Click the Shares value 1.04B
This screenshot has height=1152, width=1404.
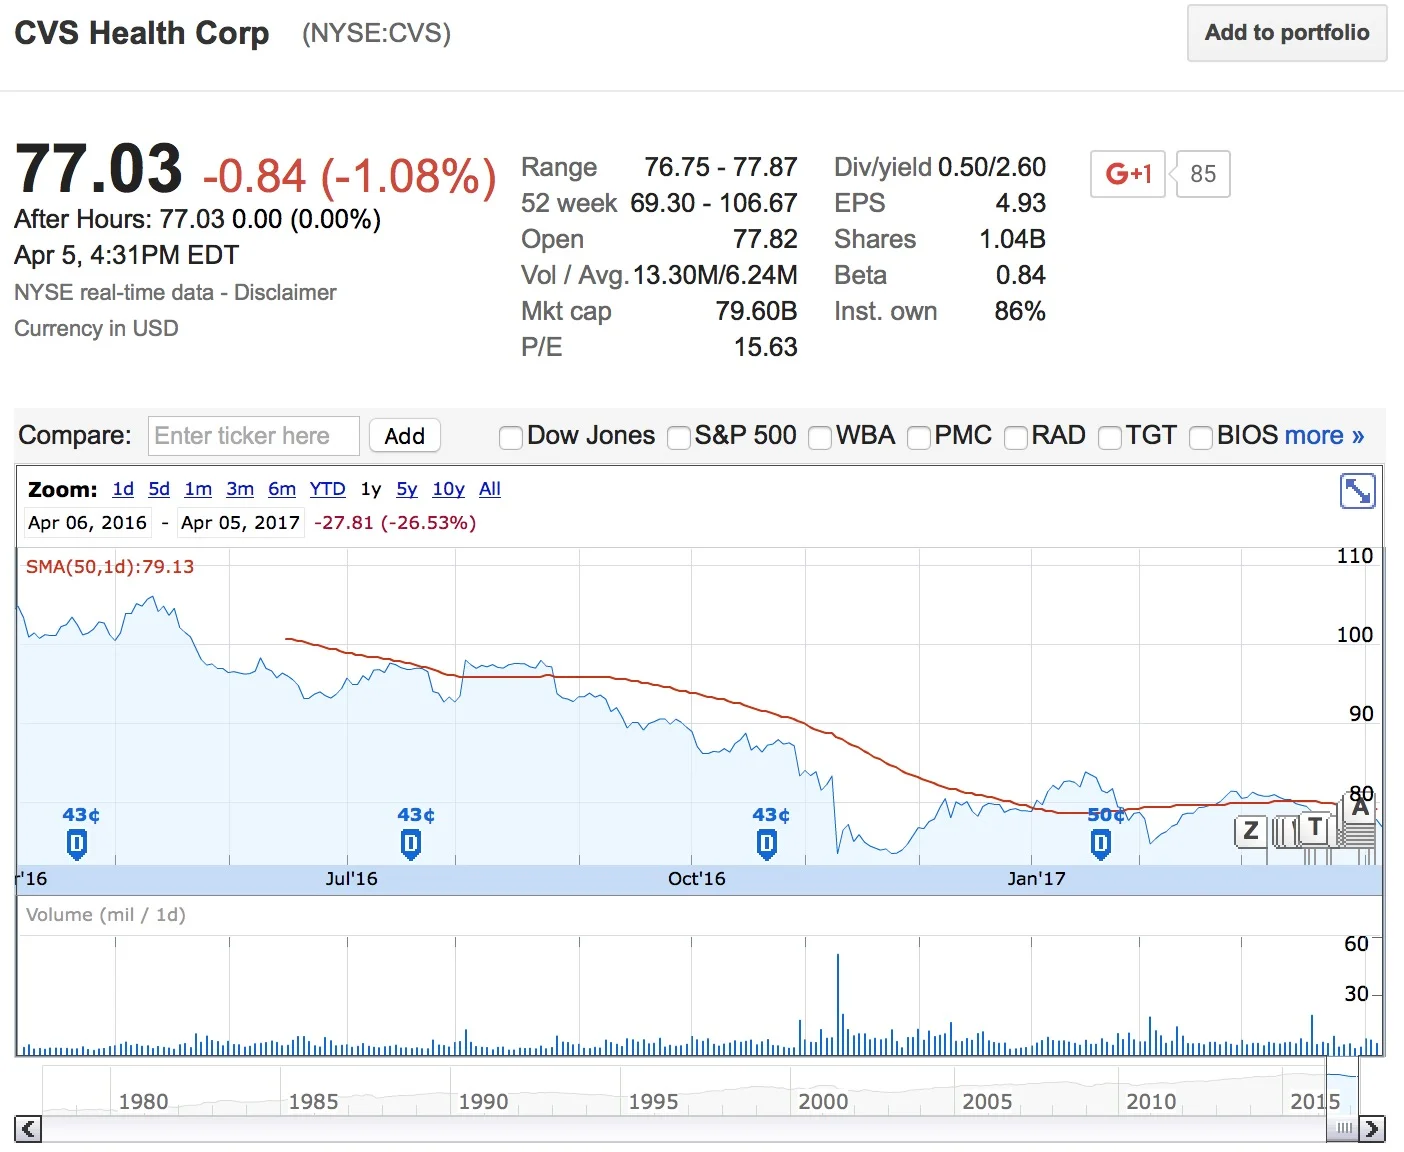tap(1012, 239)
